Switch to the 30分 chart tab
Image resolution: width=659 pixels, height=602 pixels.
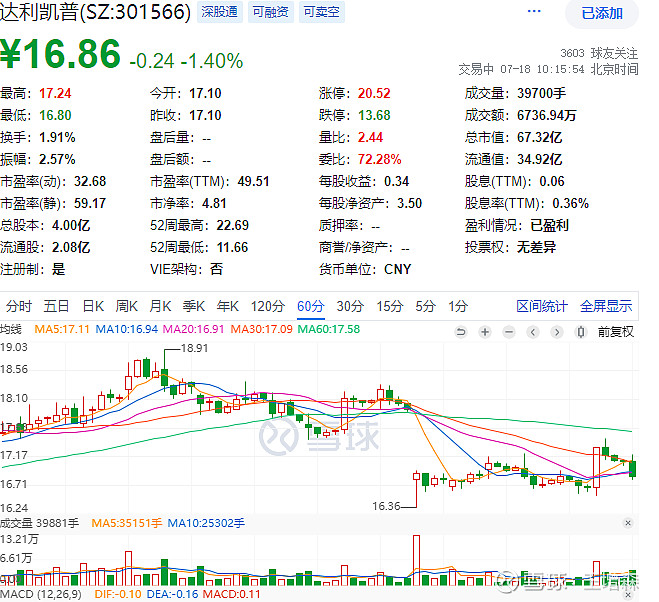tap(350, 306)
